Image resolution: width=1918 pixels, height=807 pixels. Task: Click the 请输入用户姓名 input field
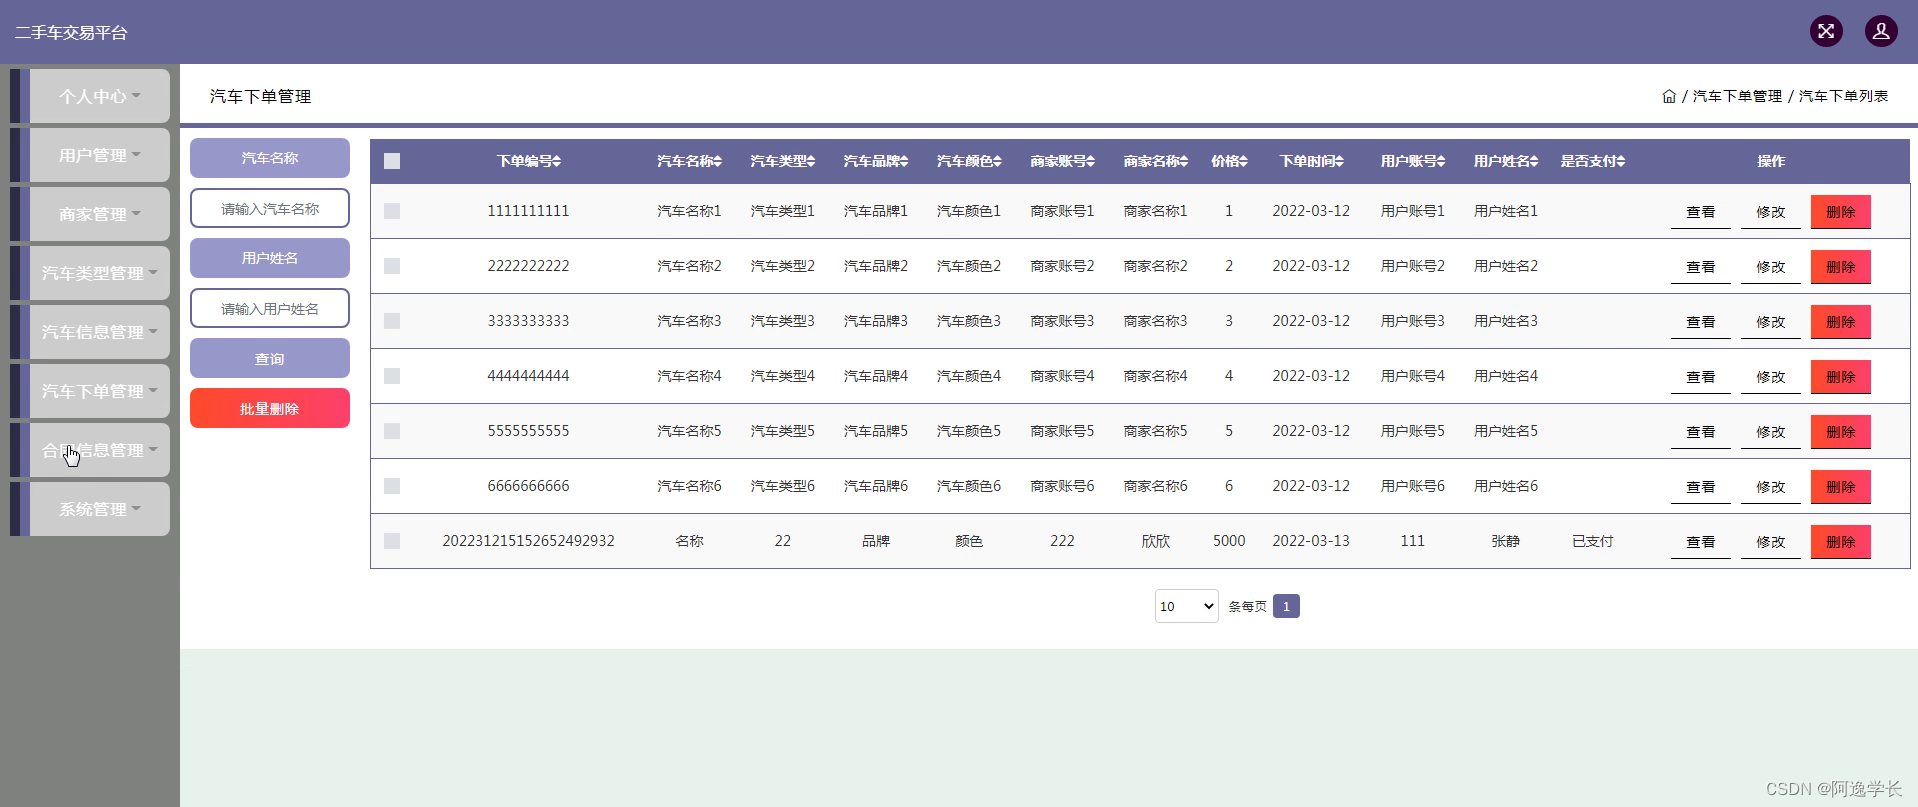click(270, 308)
